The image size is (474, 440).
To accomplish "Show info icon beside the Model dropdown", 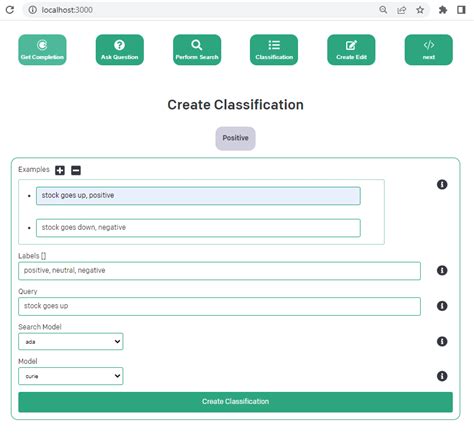I will [x=442, y=376].
